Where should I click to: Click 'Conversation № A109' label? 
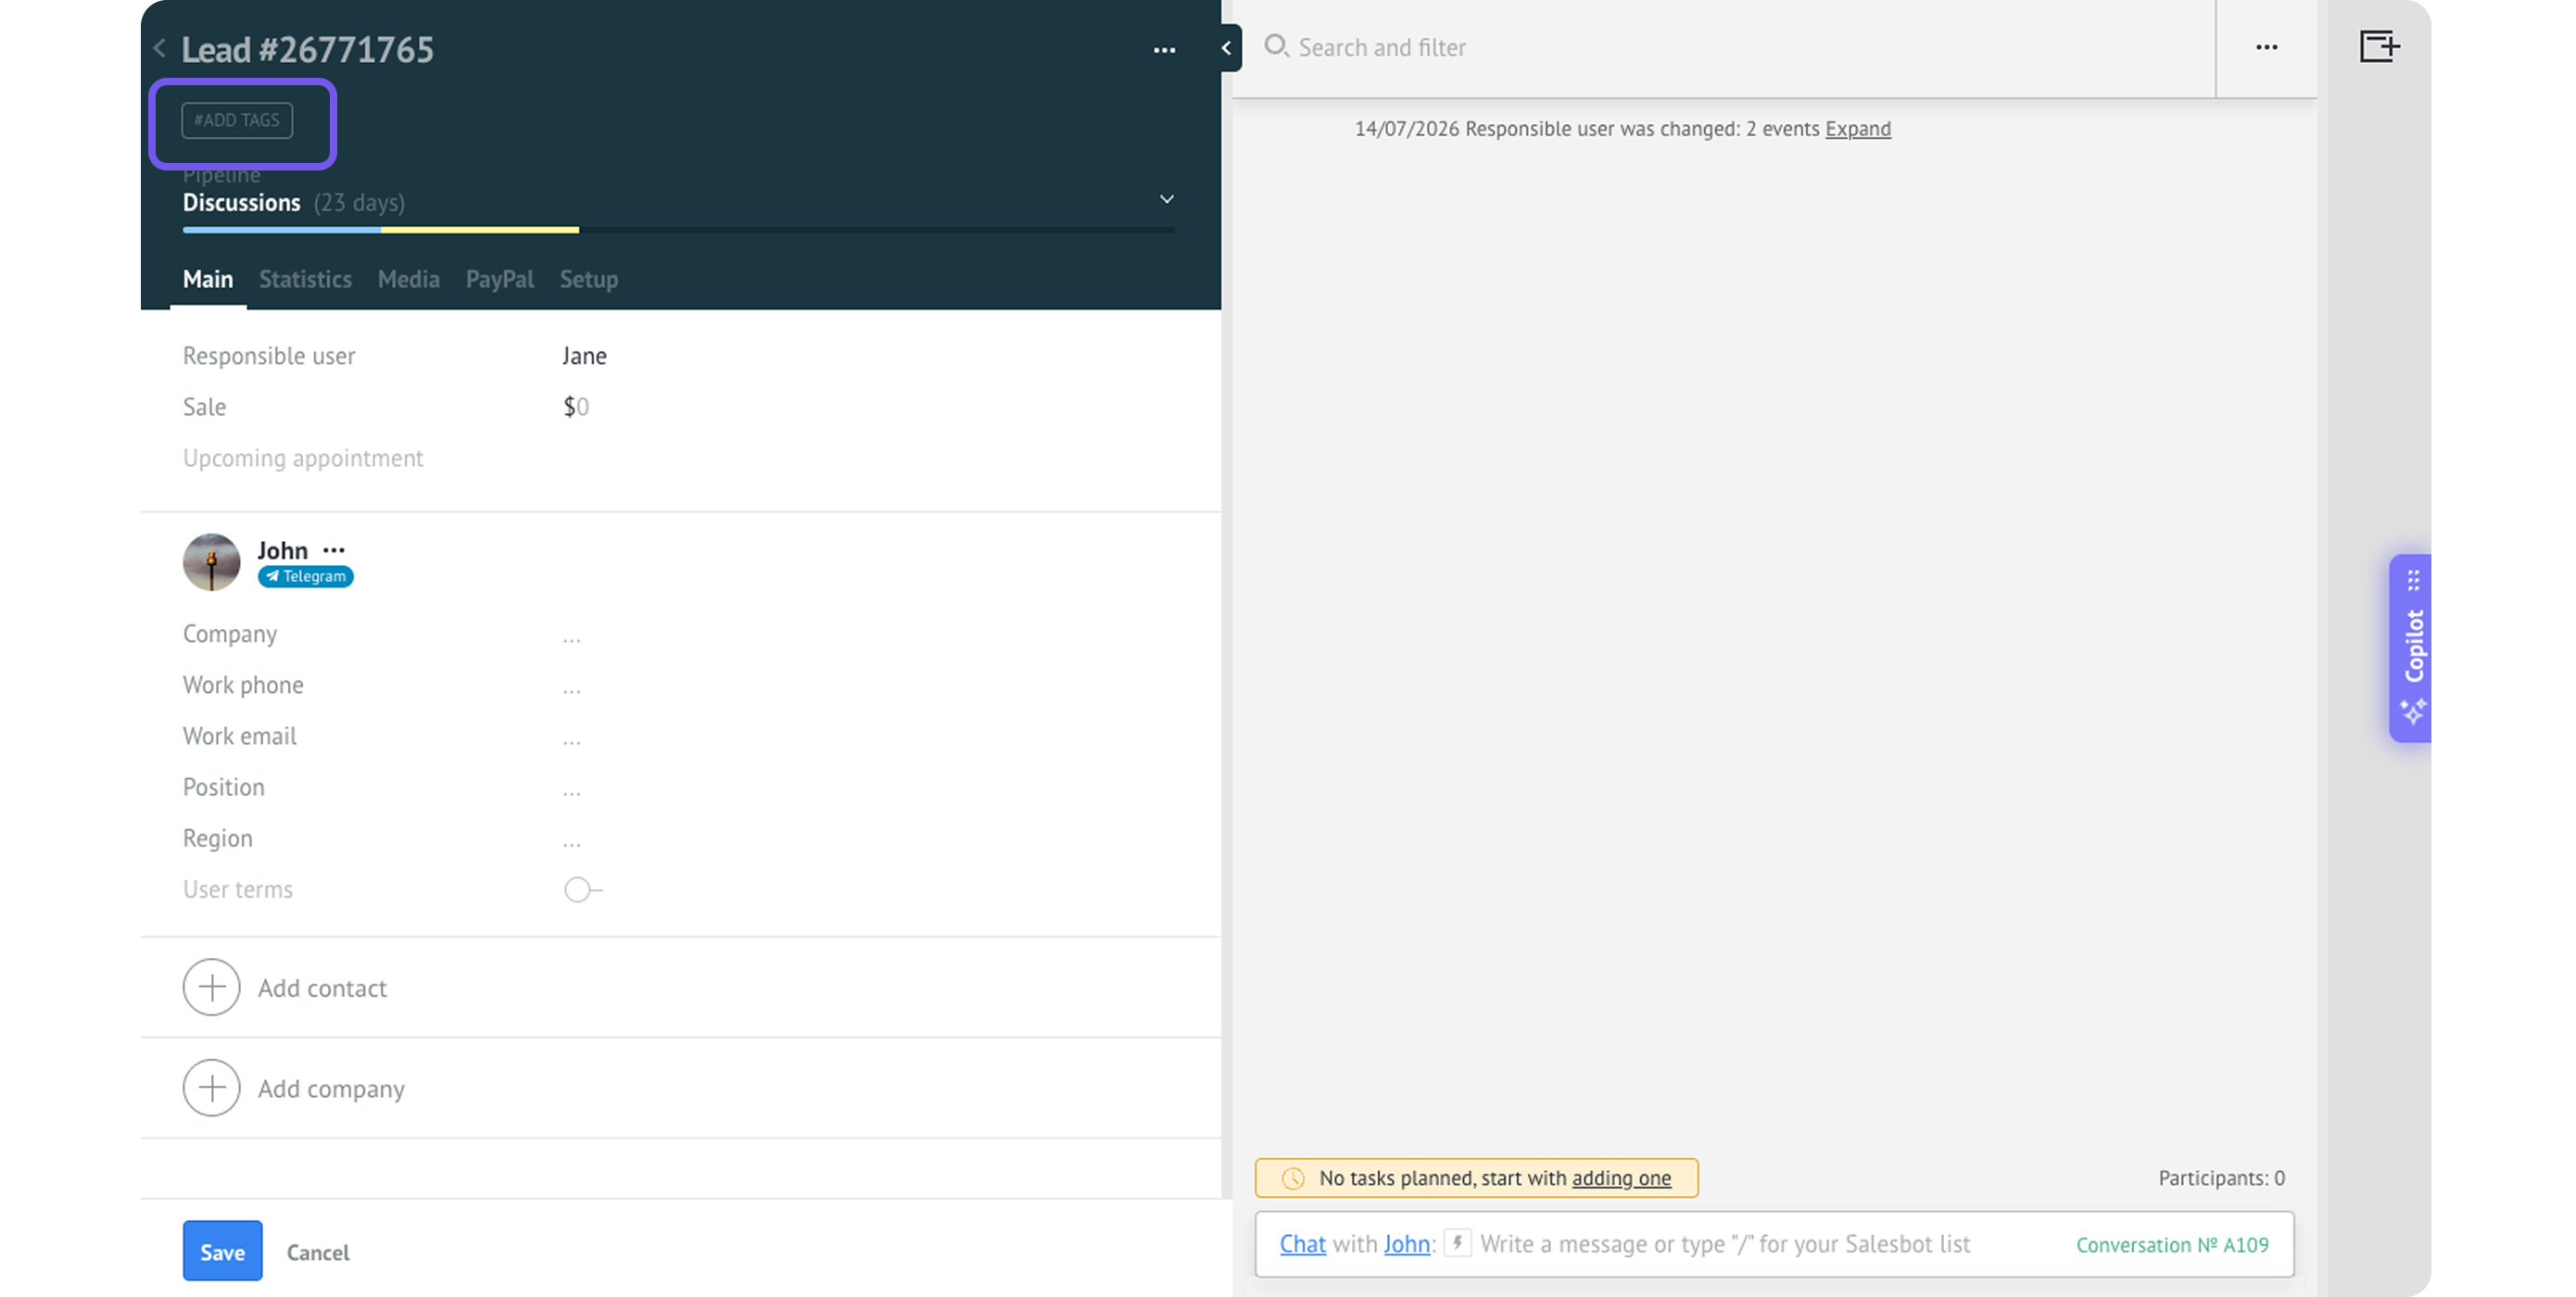[2172, 1244]
